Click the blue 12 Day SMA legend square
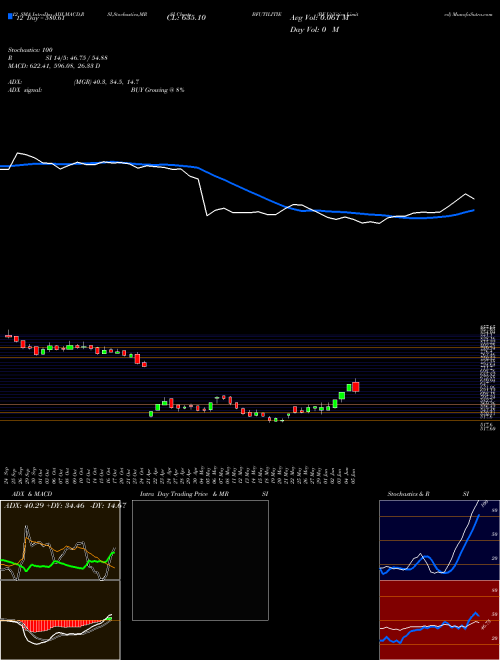500x660 pixels. click(10, 16)
